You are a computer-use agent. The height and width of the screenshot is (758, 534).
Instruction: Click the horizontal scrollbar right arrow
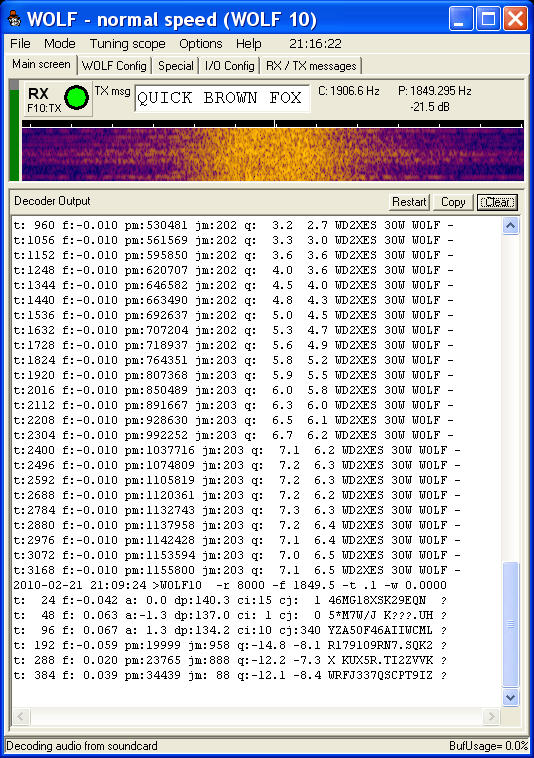tap(491, 716)
